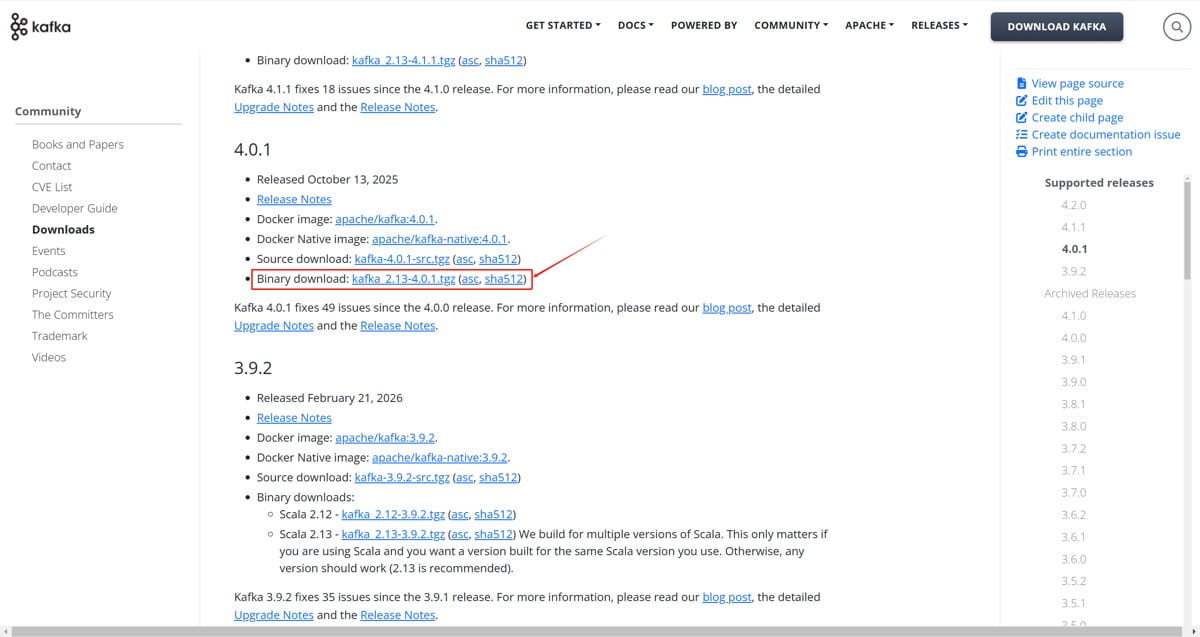The height and width of the screenshot is (637, 1200).
Task: Go to Contact in Community sidebar
Action: [x=51, y=166]
